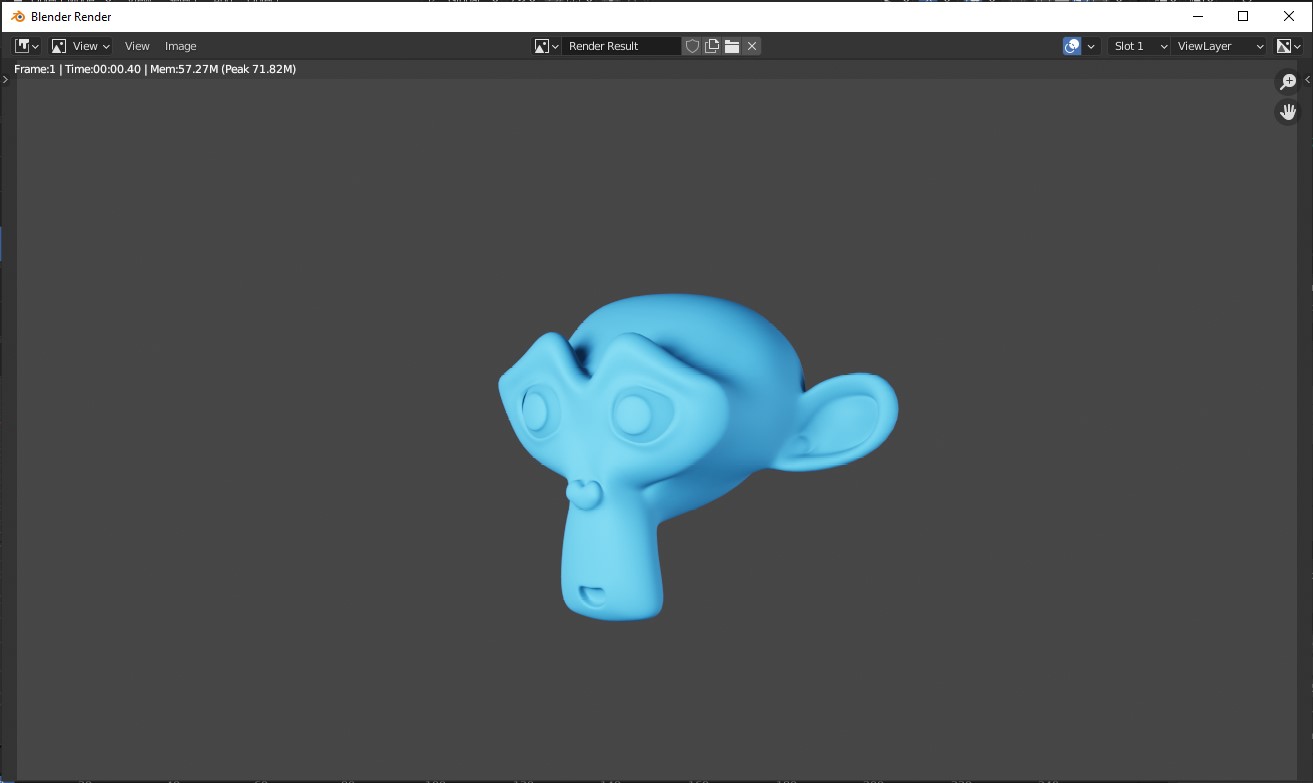Unlink the Render Result image
The width and height of the screenshot is (1313, 783).
pos(752,46)
